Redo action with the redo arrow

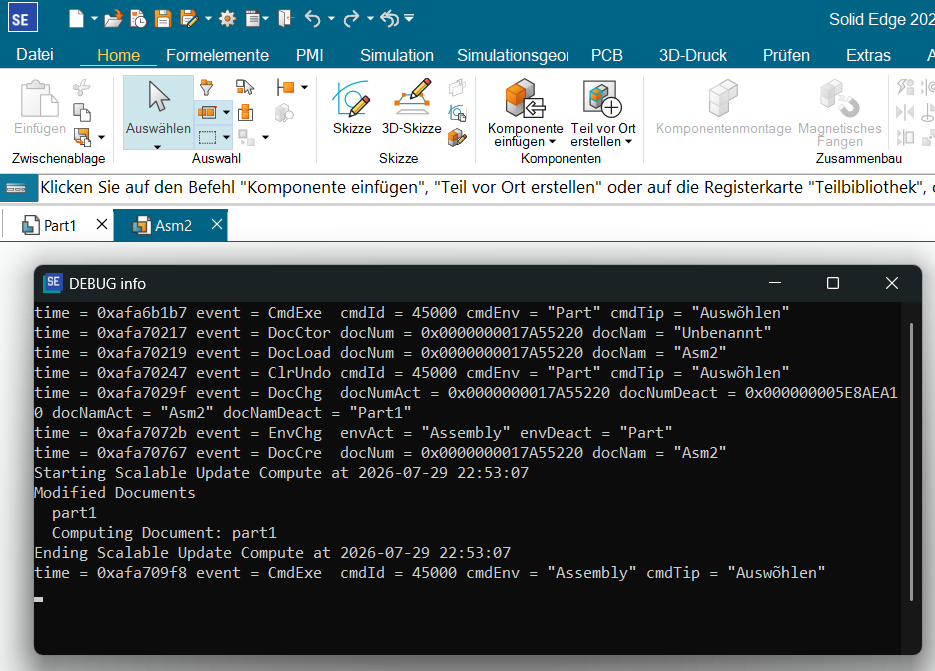[352, 18]
